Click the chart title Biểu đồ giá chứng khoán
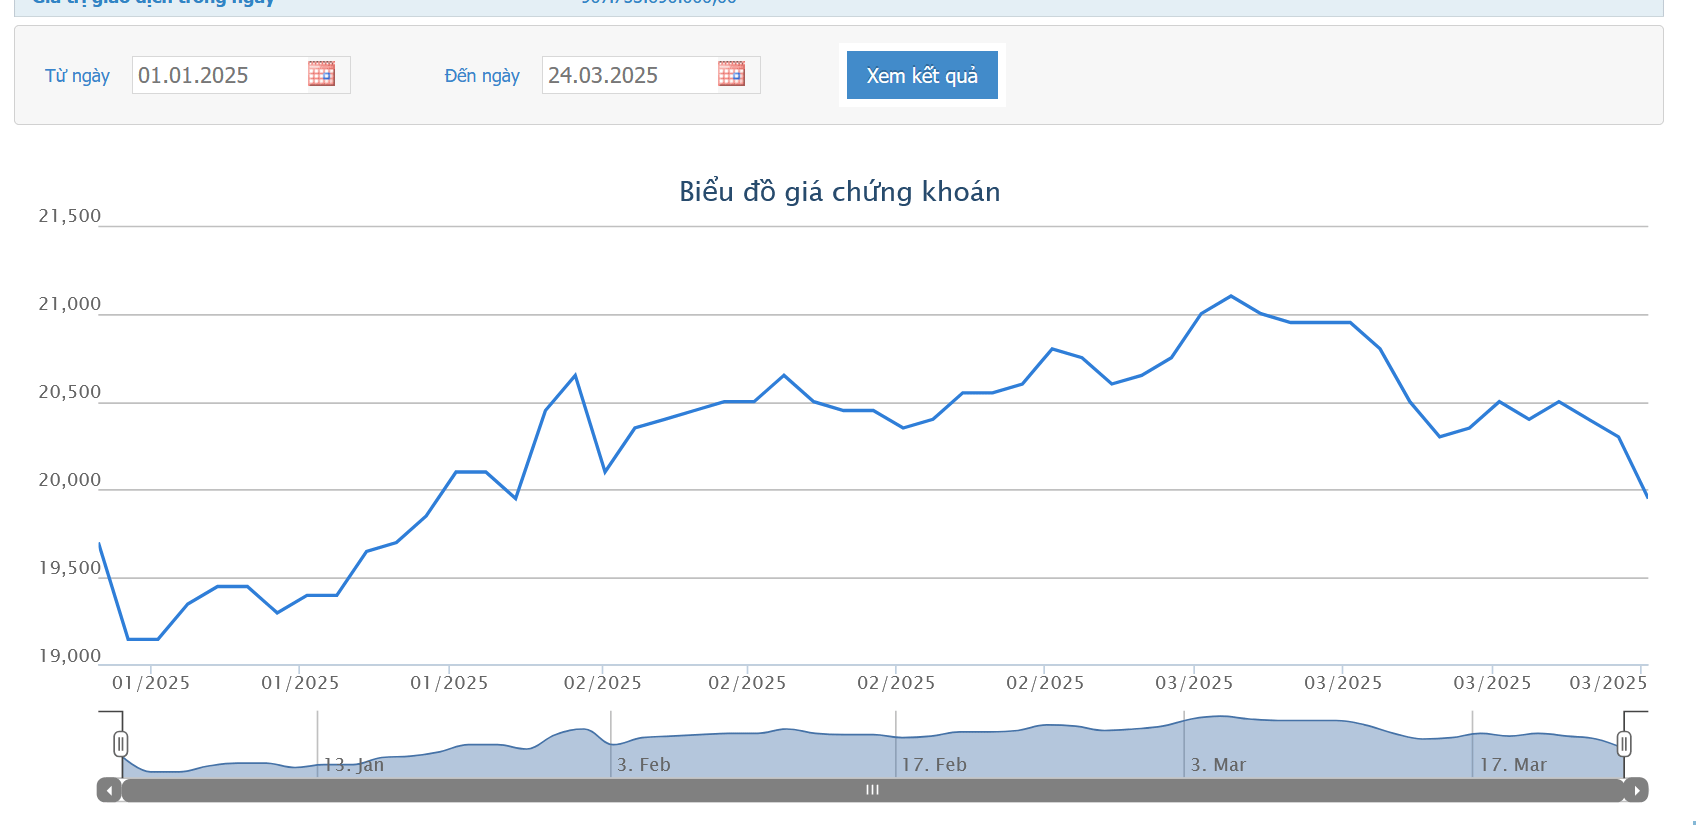The height and width of the screenshot is (825, 1696). point(839,192)
